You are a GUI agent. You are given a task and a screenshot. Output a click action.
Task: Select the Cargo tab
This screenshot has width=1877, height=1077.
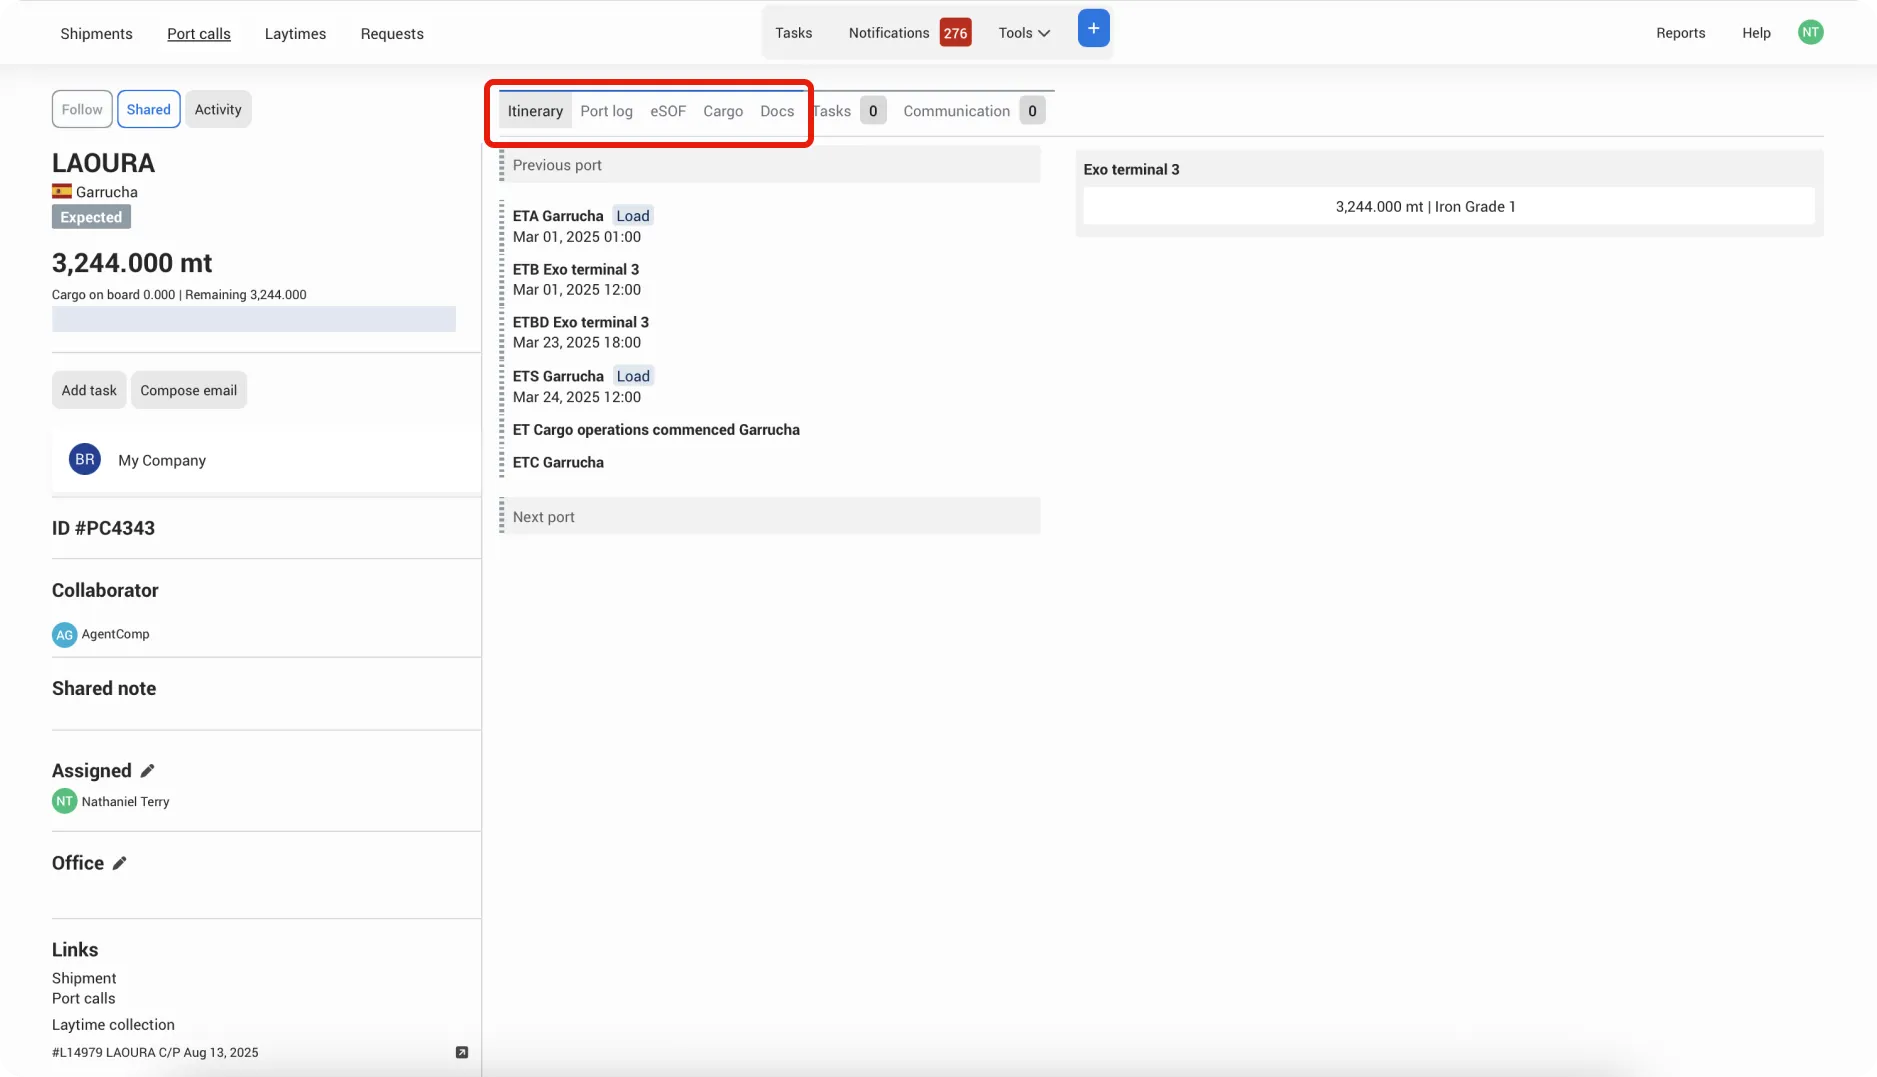point(723,111)
